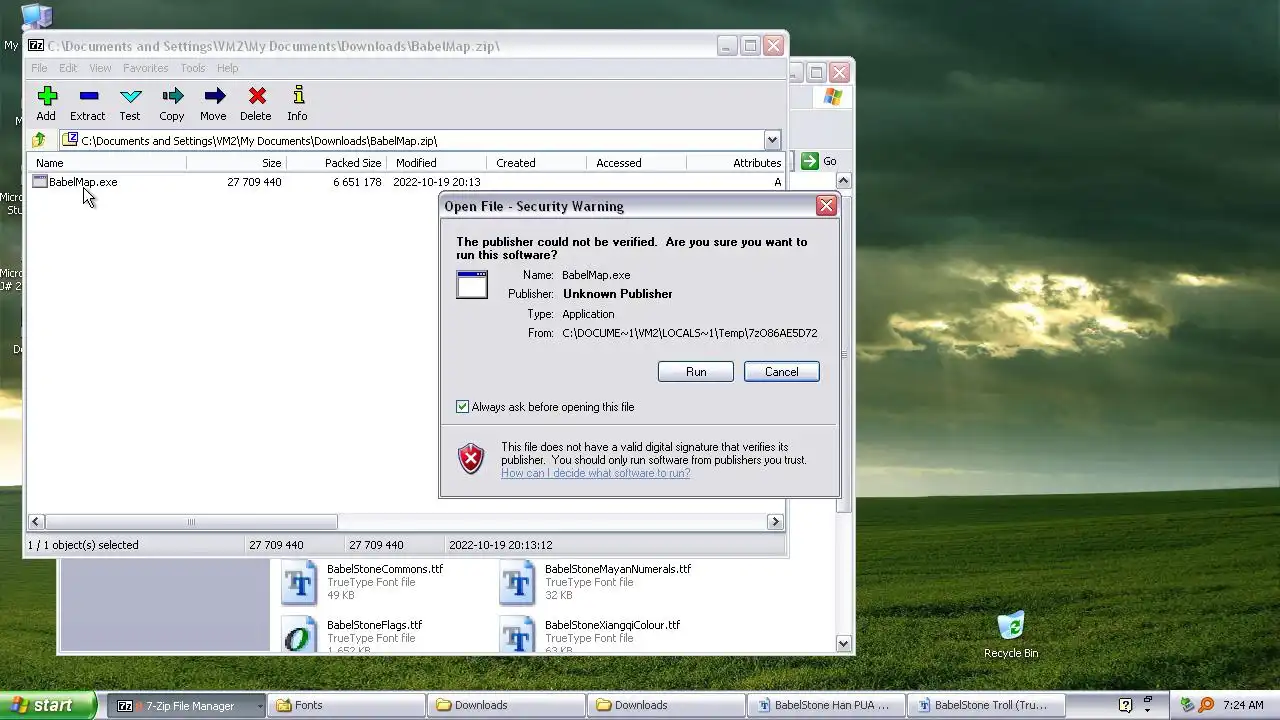
Task: Click the Cancel button
Action: click(782, 372)
